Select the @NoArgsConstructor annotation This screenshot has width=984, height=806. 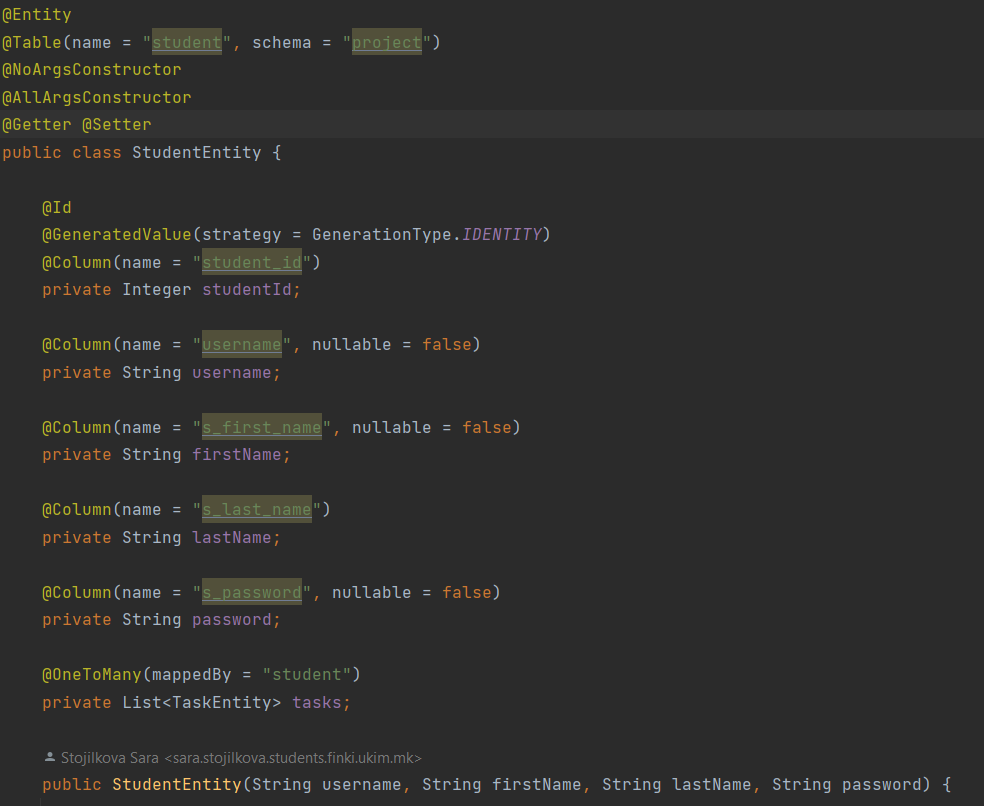[91, 70]
